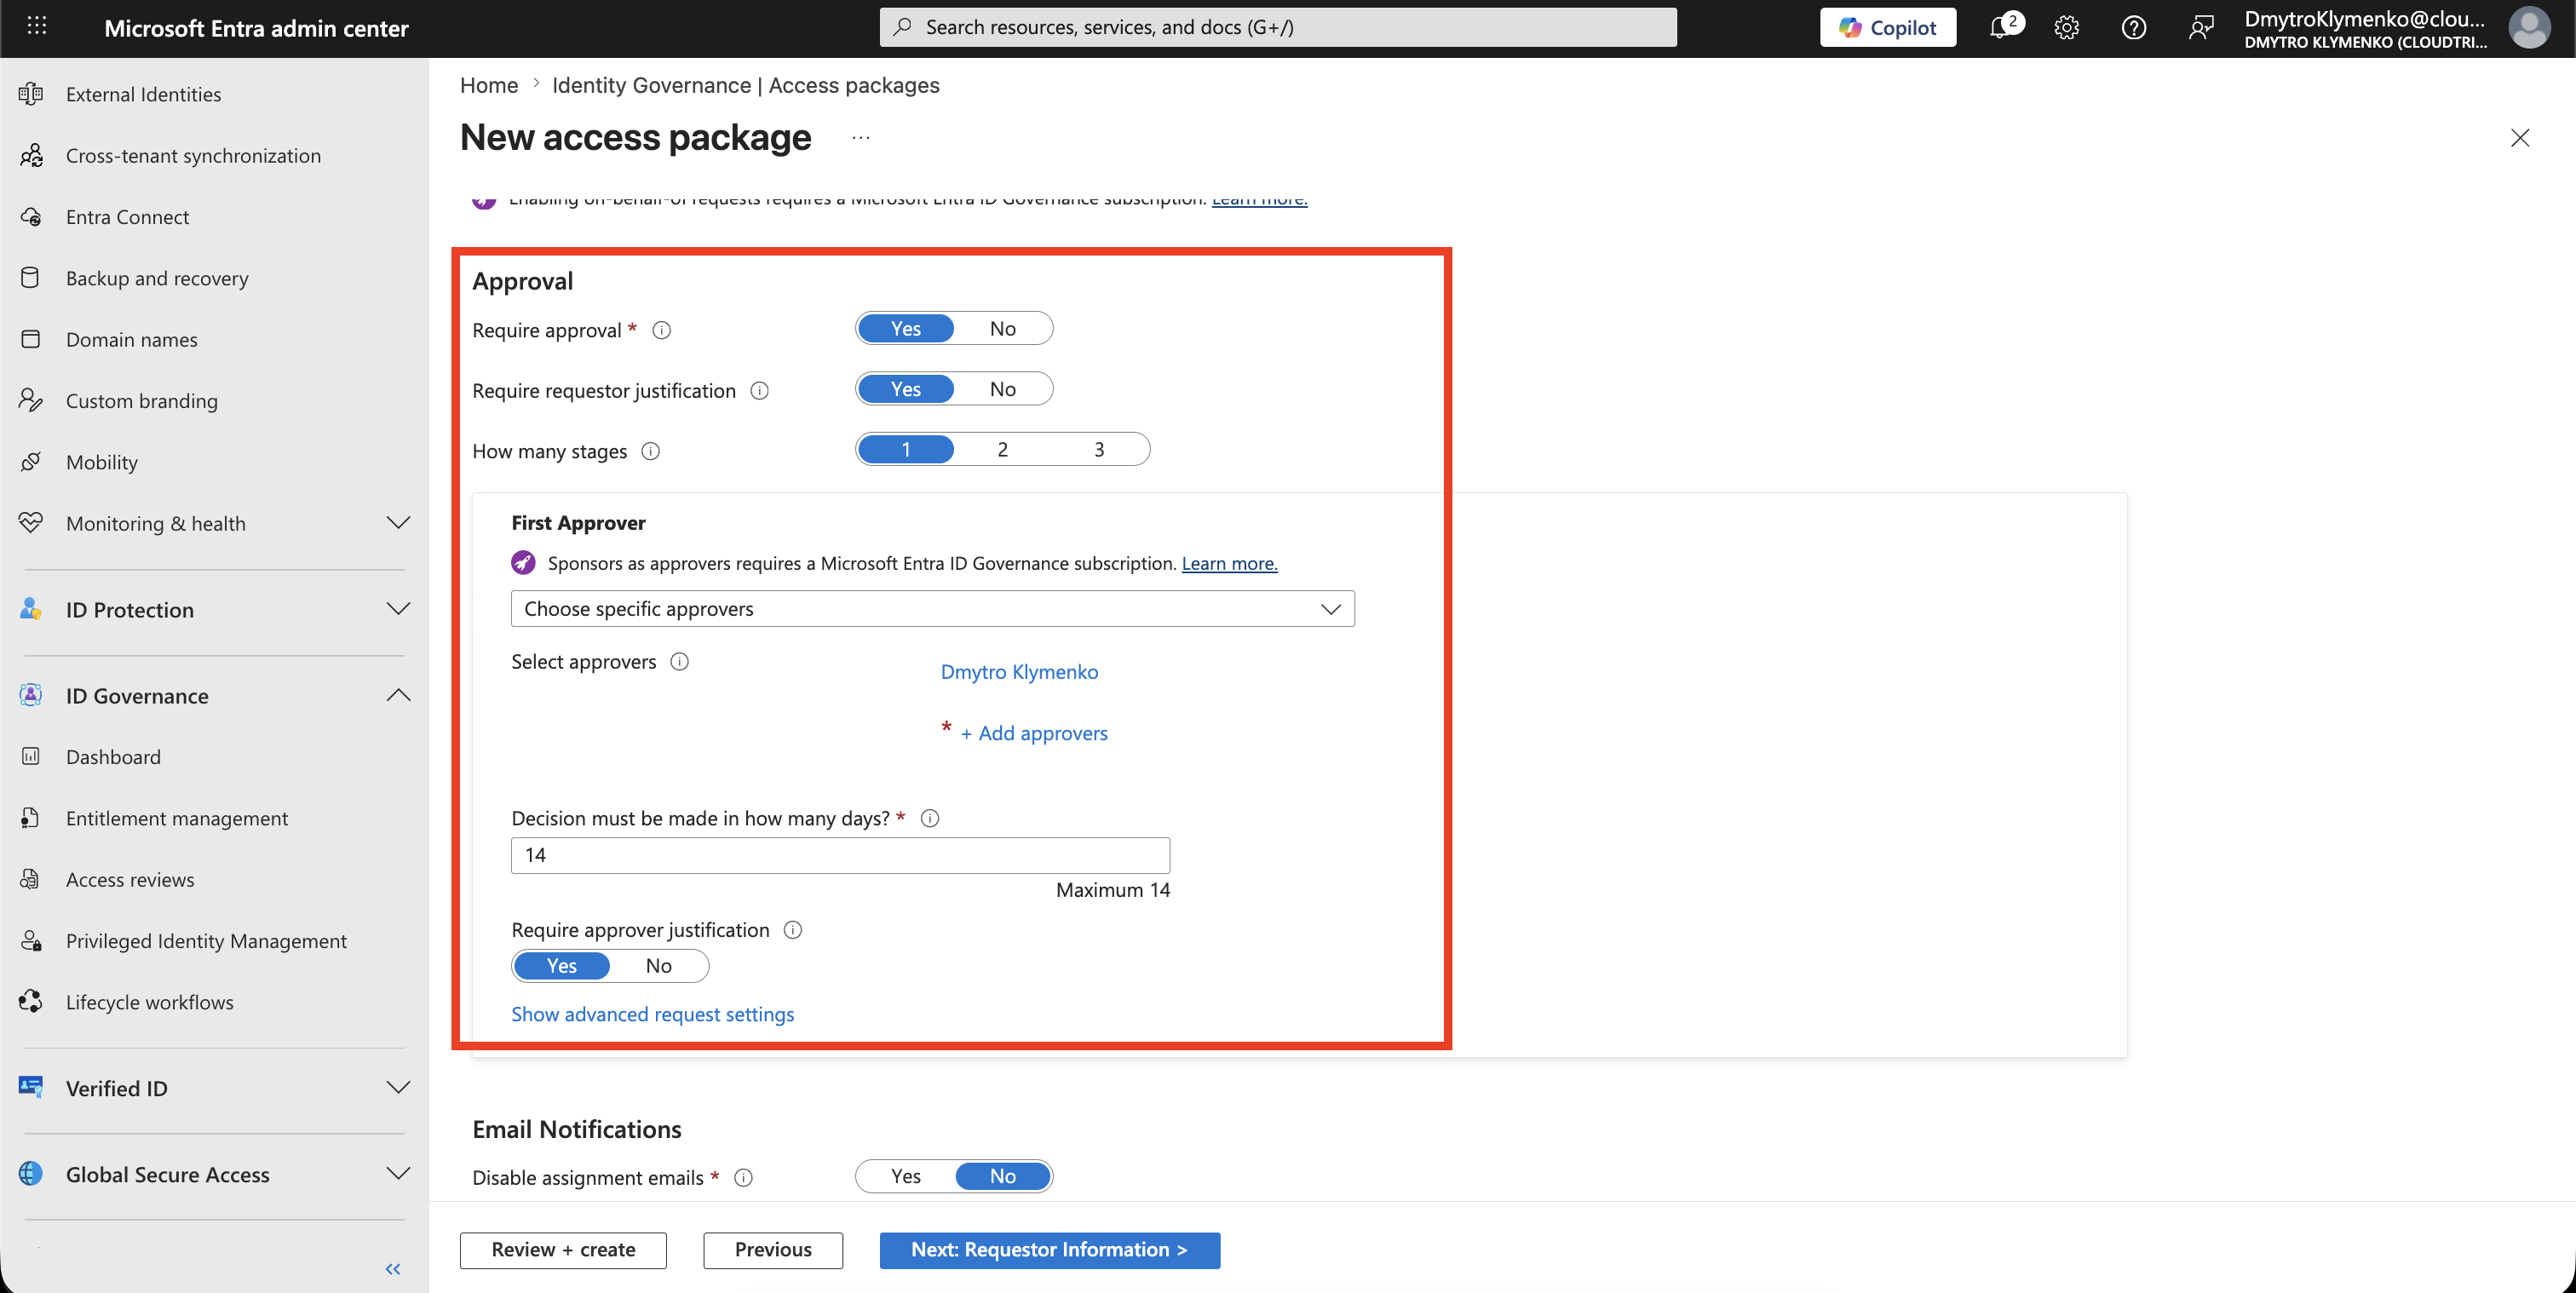
Task: Set Disable assignment emails to Yes
Action: click(906, 1176)
